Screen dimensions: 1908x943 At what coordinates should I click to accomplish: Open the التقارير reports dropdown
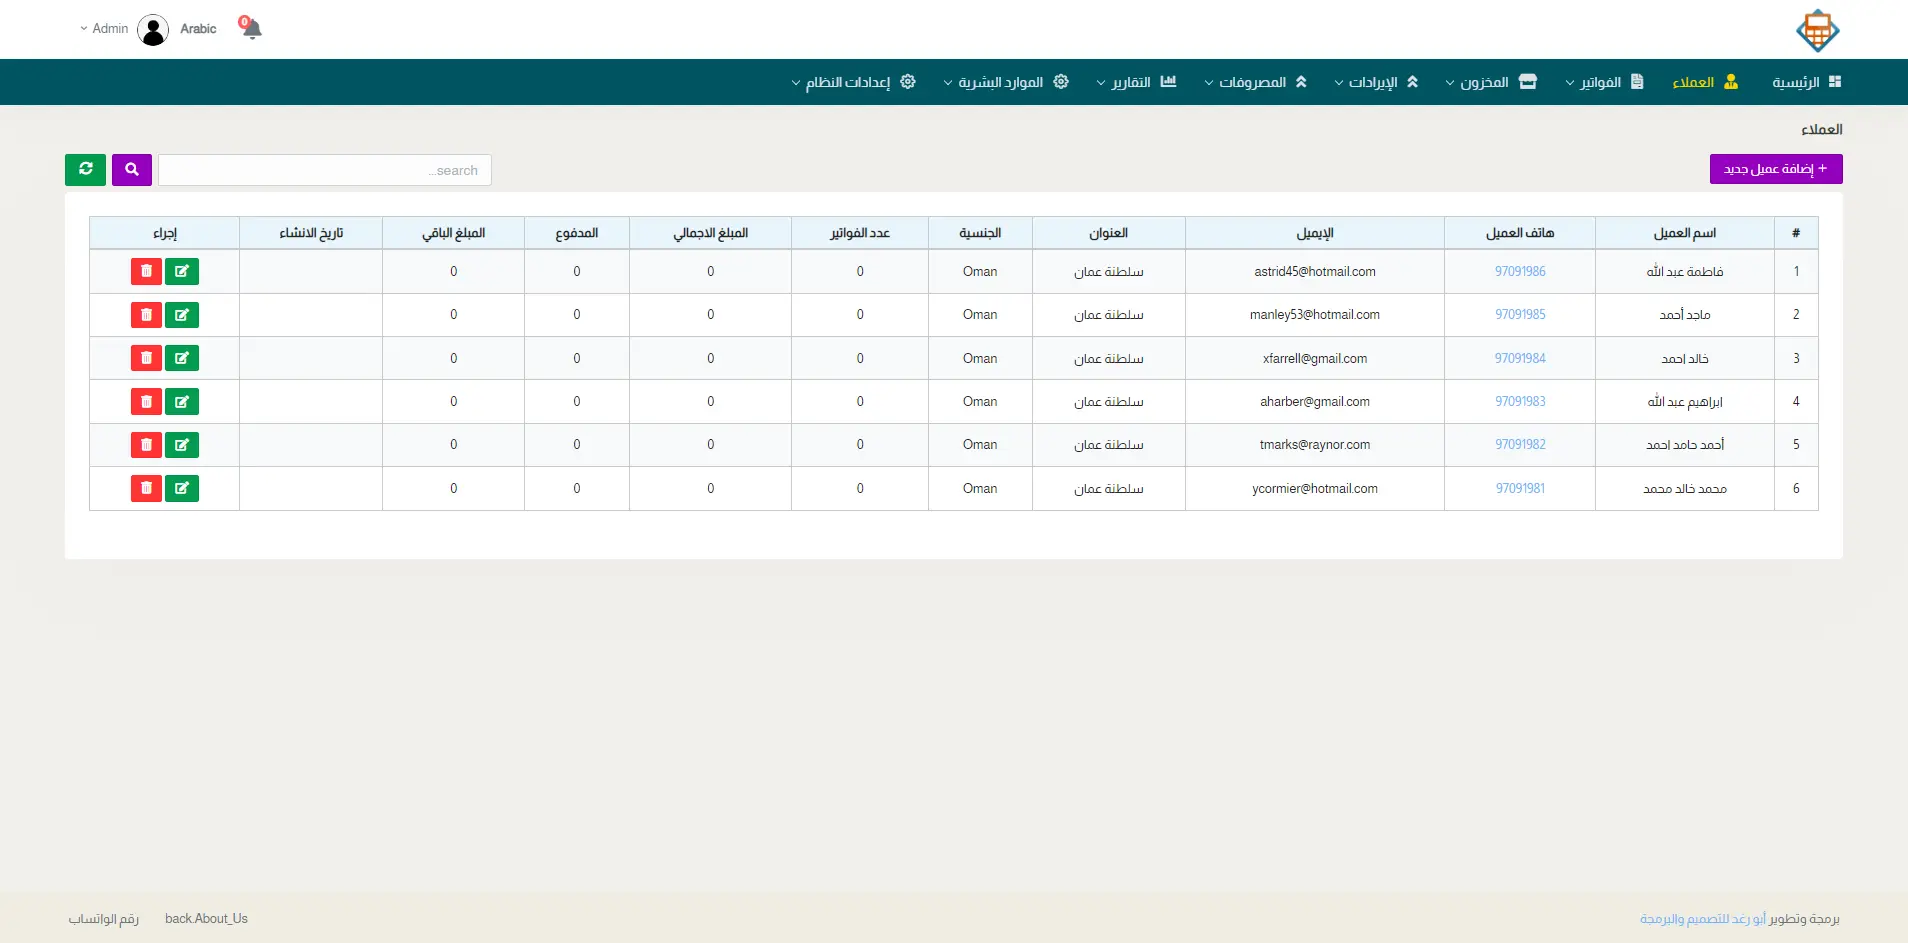click(1136, 82)
